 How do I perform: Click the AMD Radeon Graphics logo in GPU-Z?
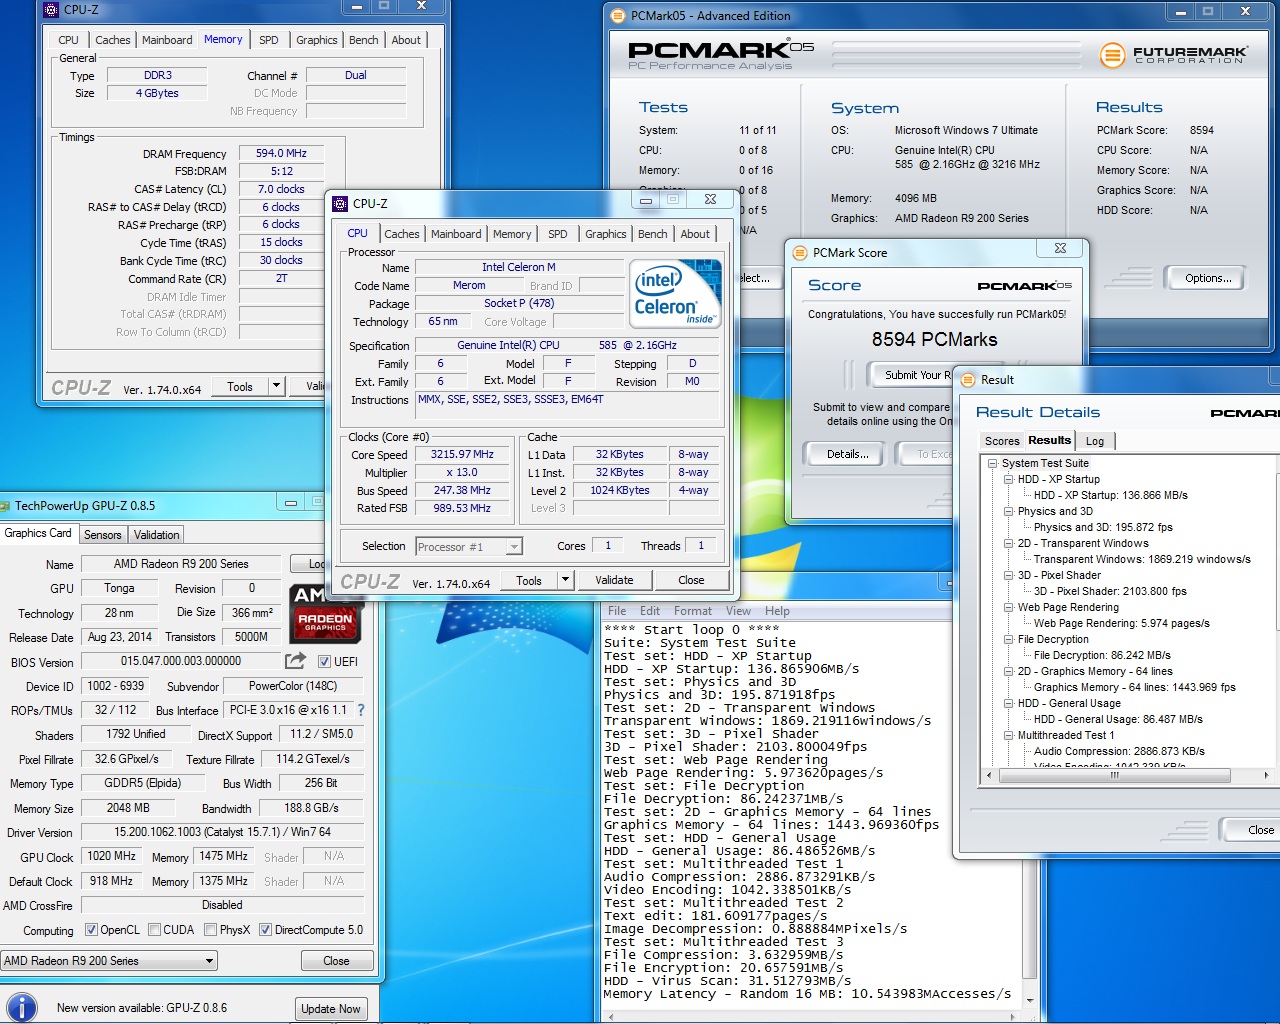pyautogui.click(x=325, y=612)
